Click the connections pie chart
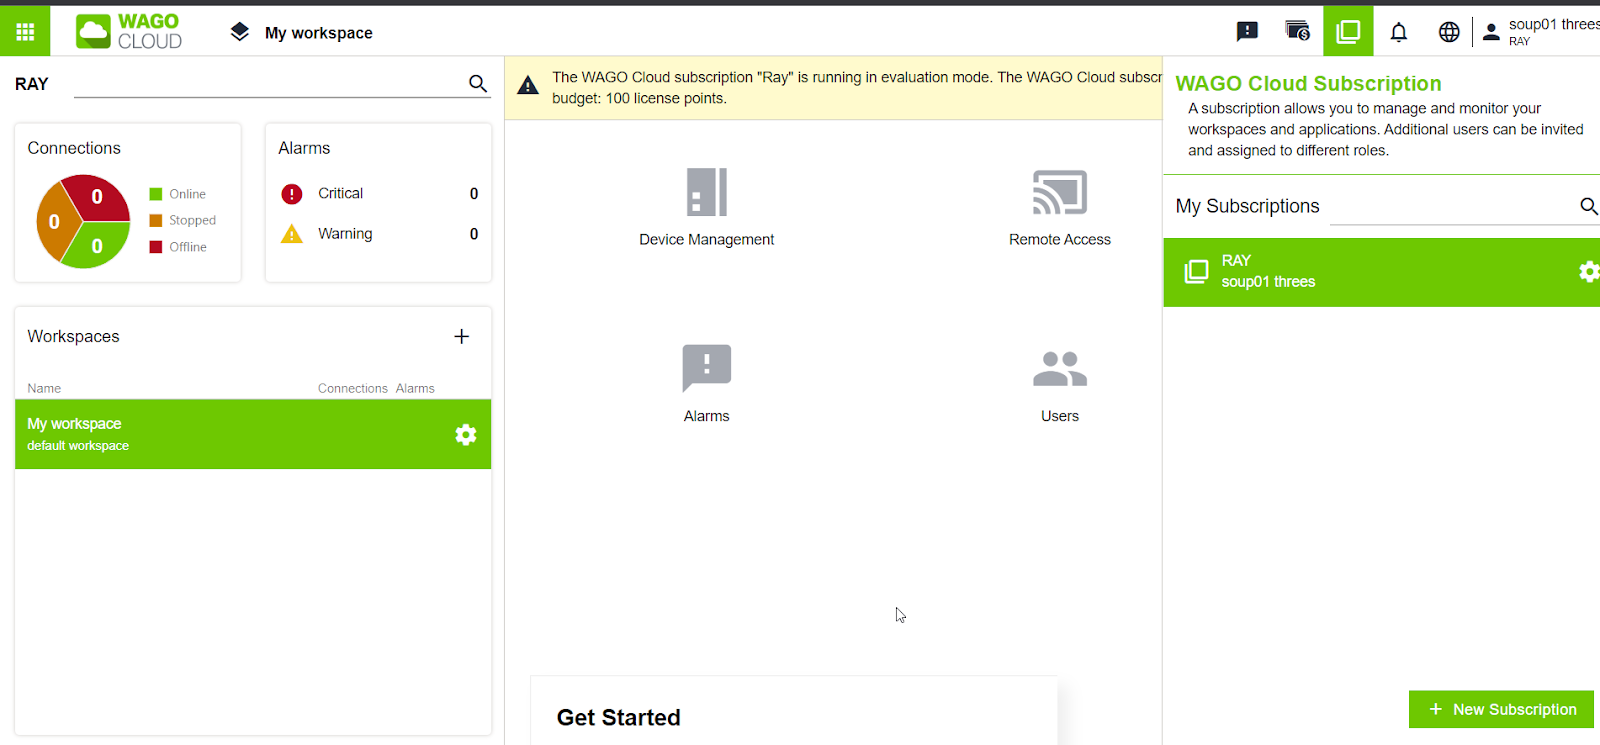This screenshot has width=1600, height=745. [x=83, y=221]
